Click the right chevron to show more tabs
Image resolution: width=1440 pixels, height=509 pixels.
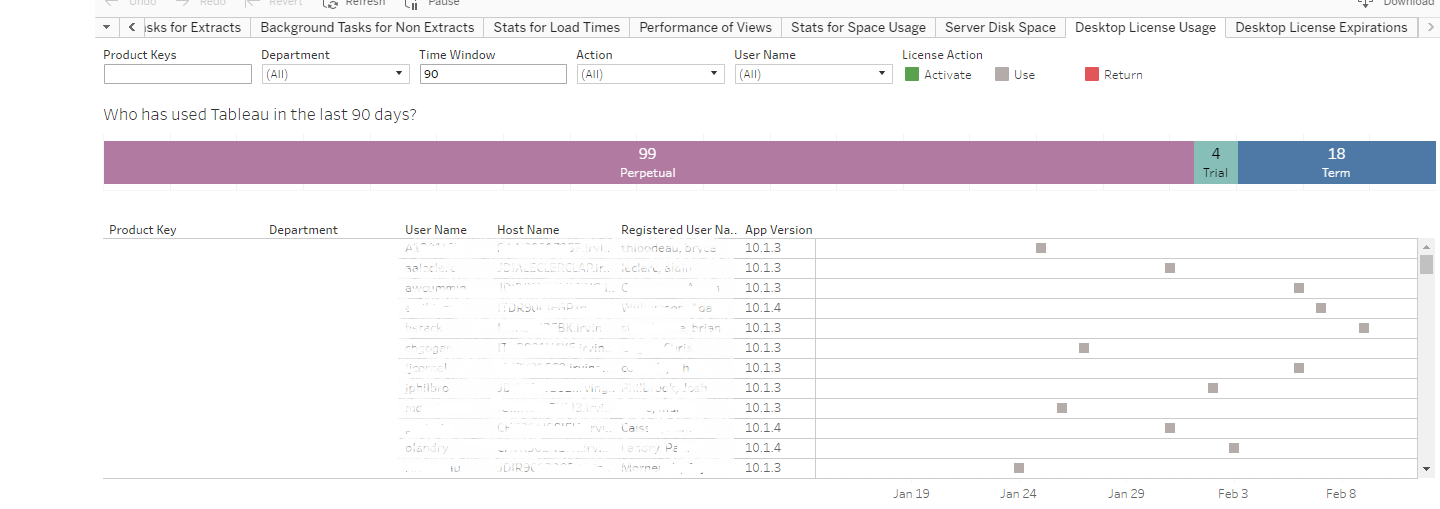[x=1428, y=27]
